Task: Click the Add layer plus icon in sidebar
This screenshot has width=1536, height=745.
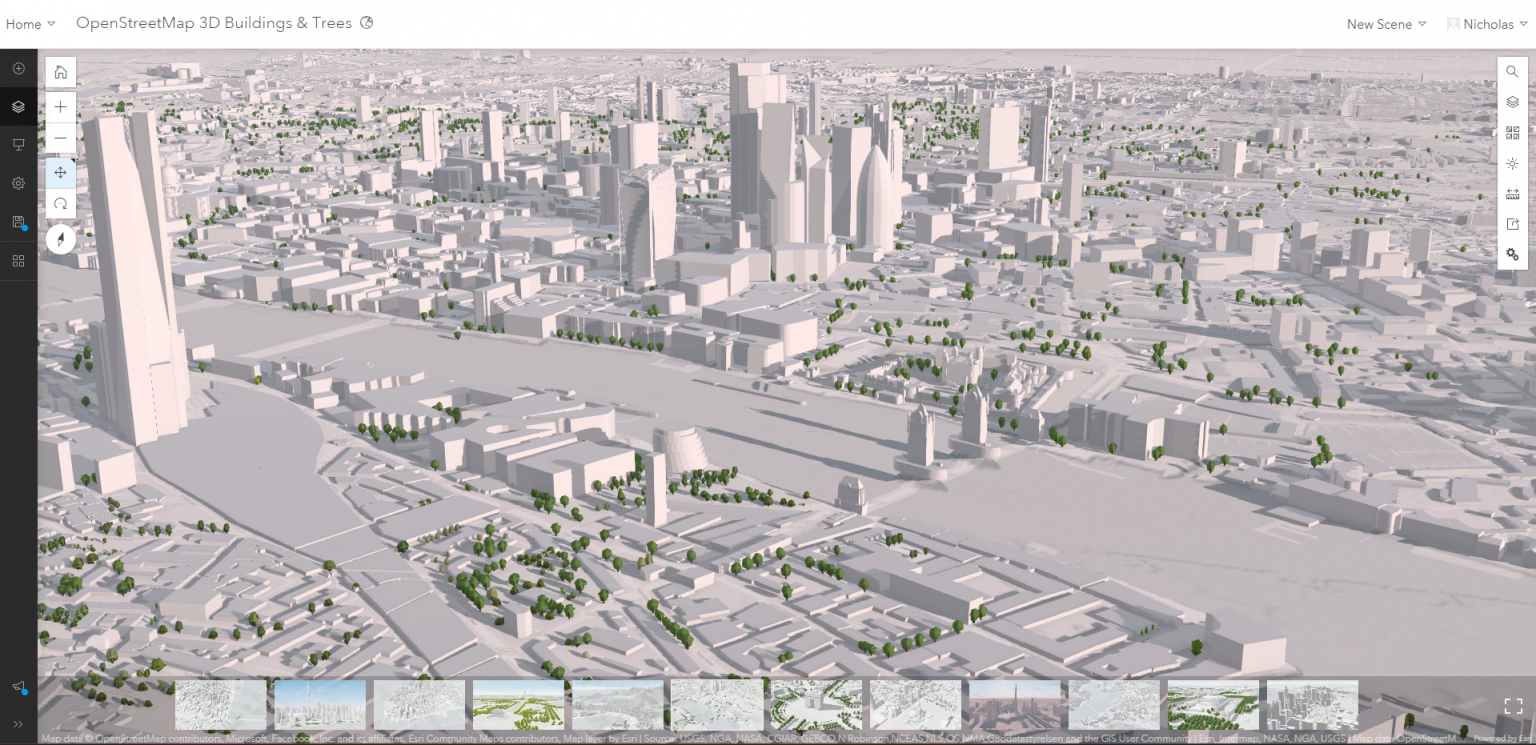Action: (x=18, y=68)
